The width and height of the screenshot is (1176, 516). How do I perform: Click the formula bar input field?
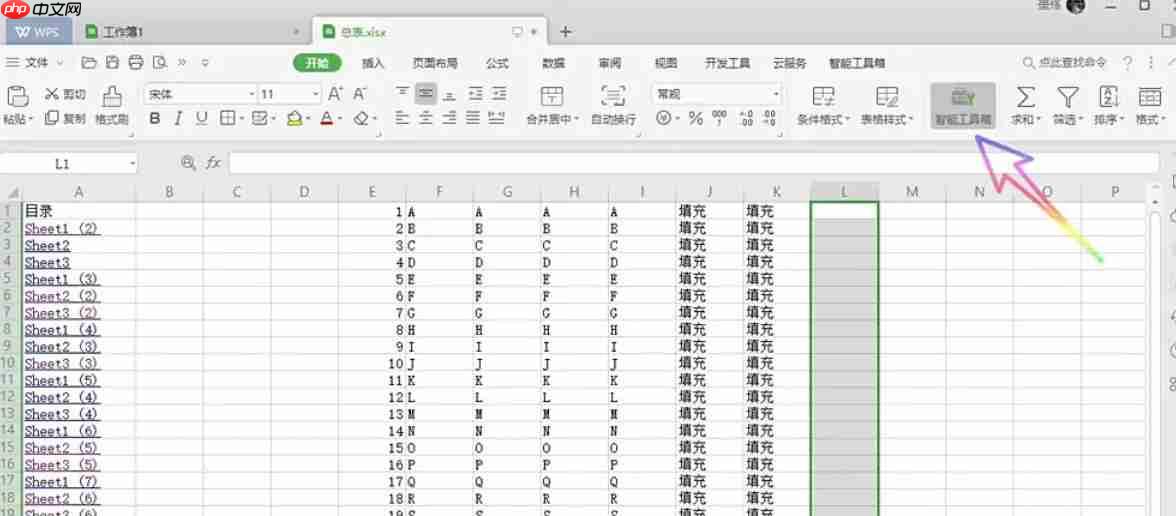(x=694, y=163)
